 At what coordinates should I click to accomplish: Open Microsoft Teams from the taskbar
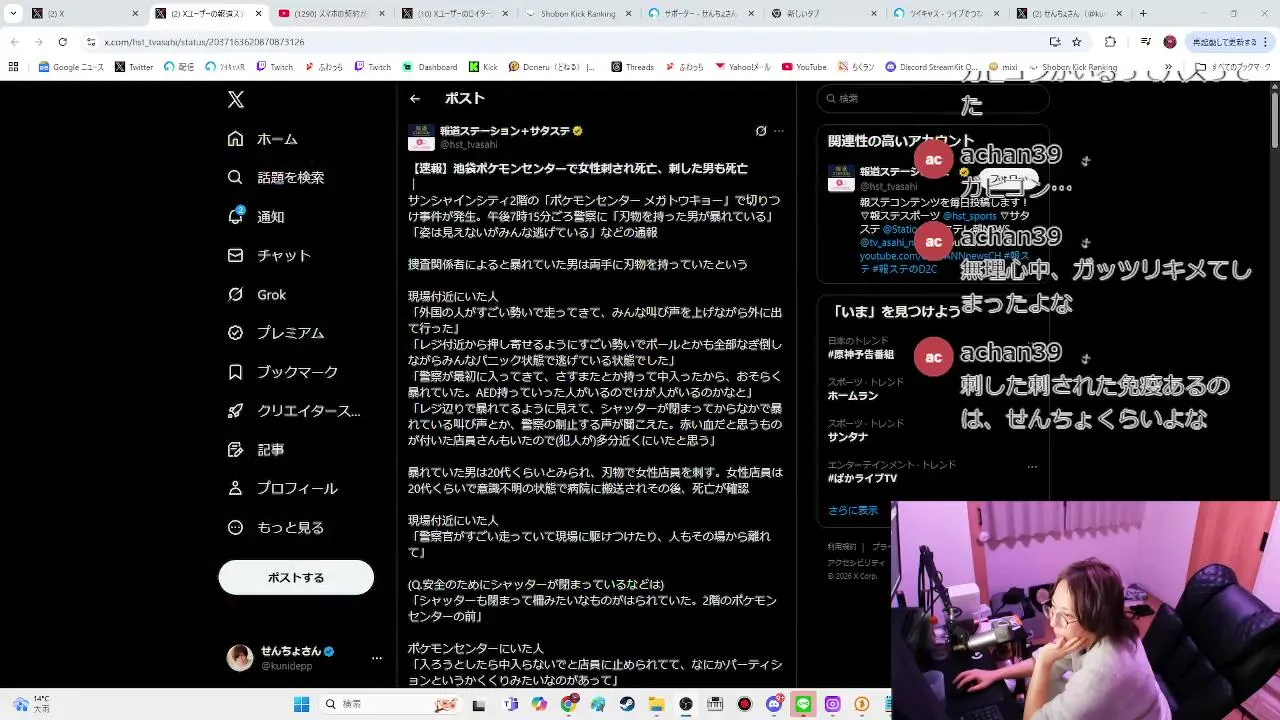[511, 704]
